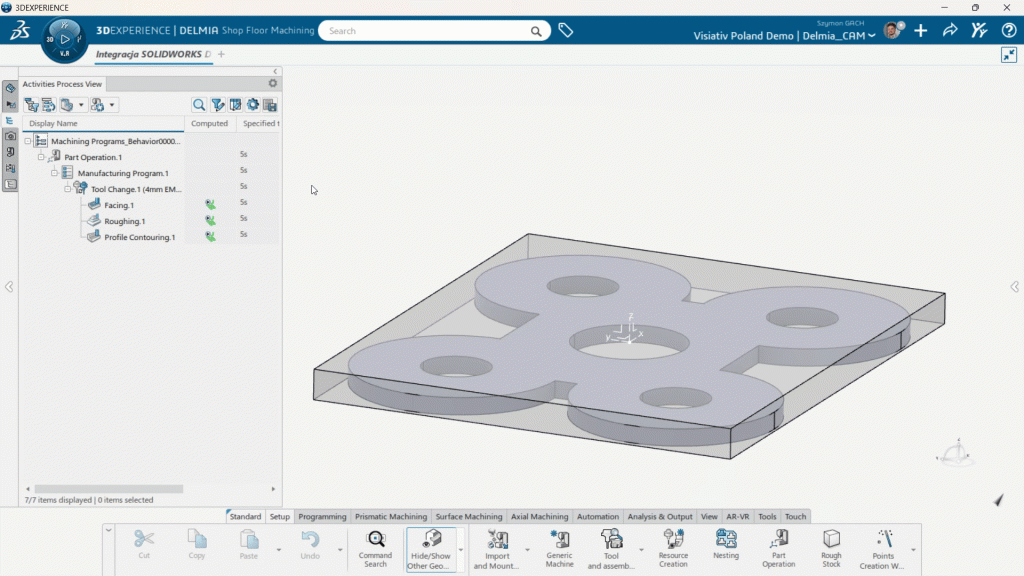
Task: Click the column customization icon
Action: coord(235,104)
